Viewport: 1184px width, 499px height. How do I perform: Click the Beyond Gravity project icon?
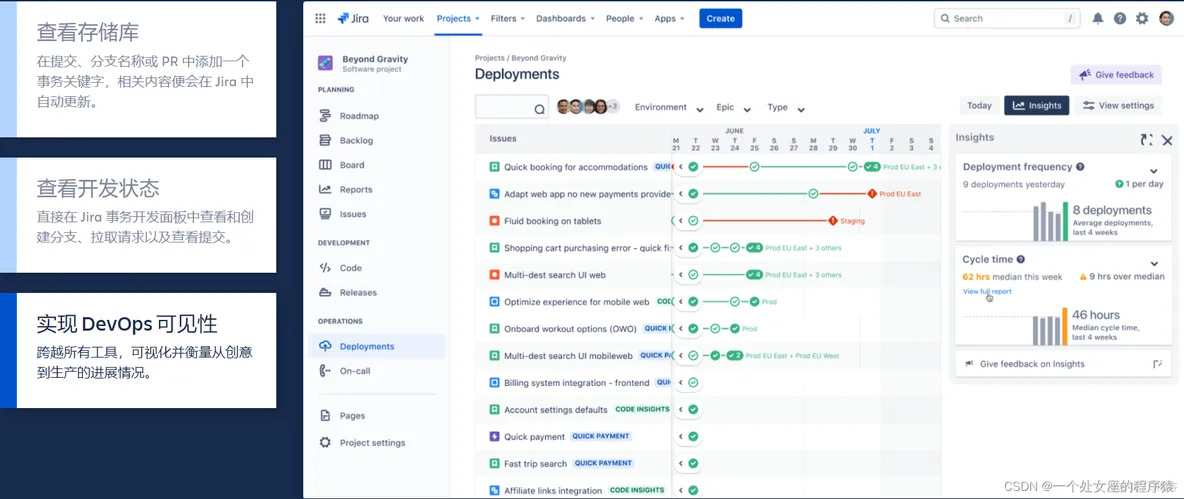[325, 63]
